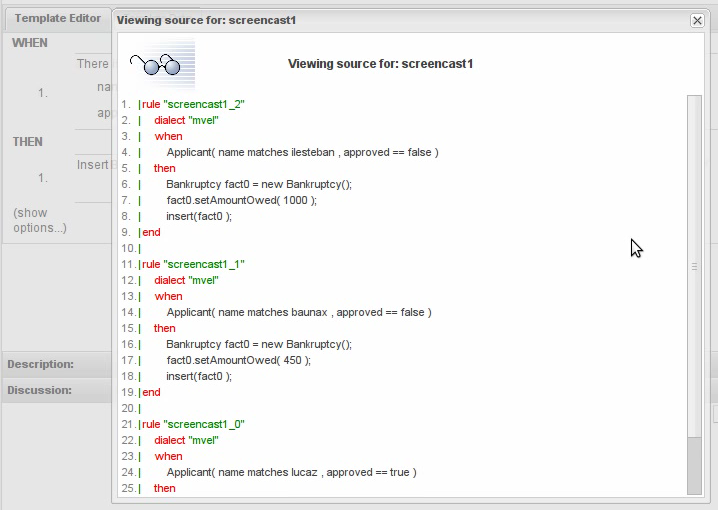Screen dimensions: 718x510
Task: Click the centered heading 'Viewing source for: screencast1'
Action: [x=380, y=64]
